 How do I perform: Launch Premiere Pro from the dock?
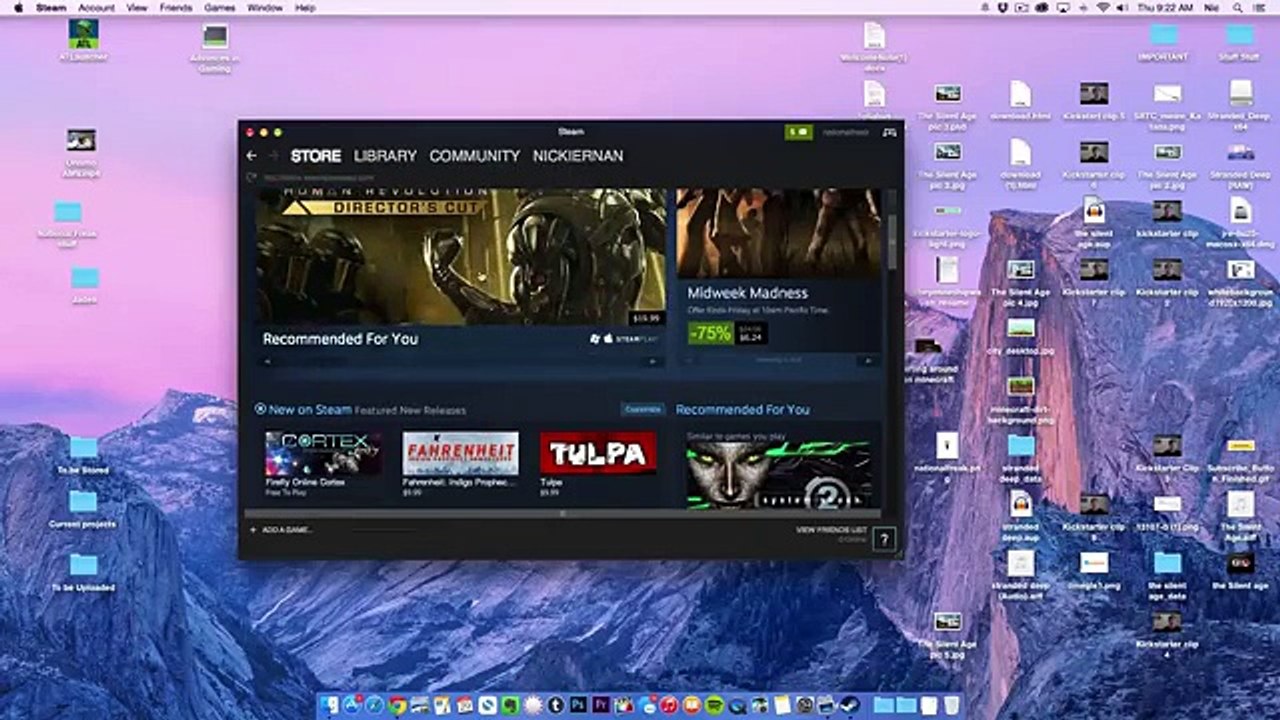(x=602, y=705)
